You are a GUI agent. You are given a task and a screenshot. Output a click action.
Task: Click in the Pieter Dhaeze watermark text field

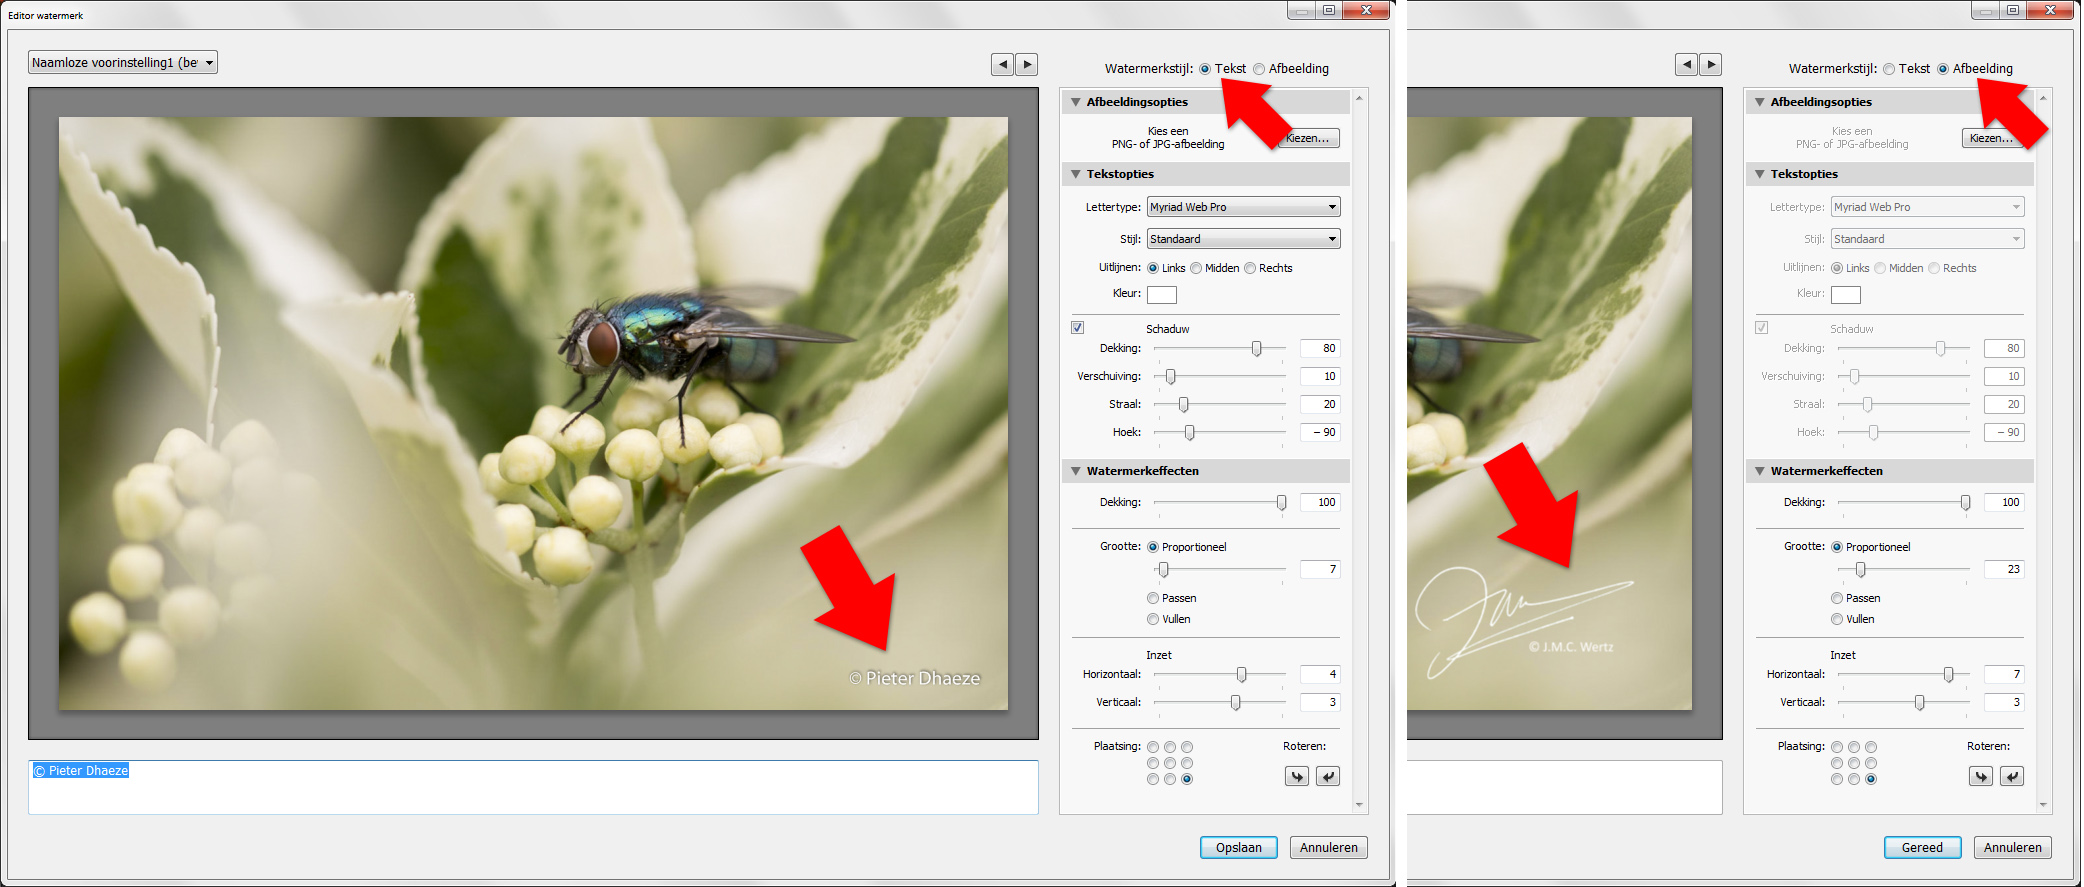click(532, 788)
